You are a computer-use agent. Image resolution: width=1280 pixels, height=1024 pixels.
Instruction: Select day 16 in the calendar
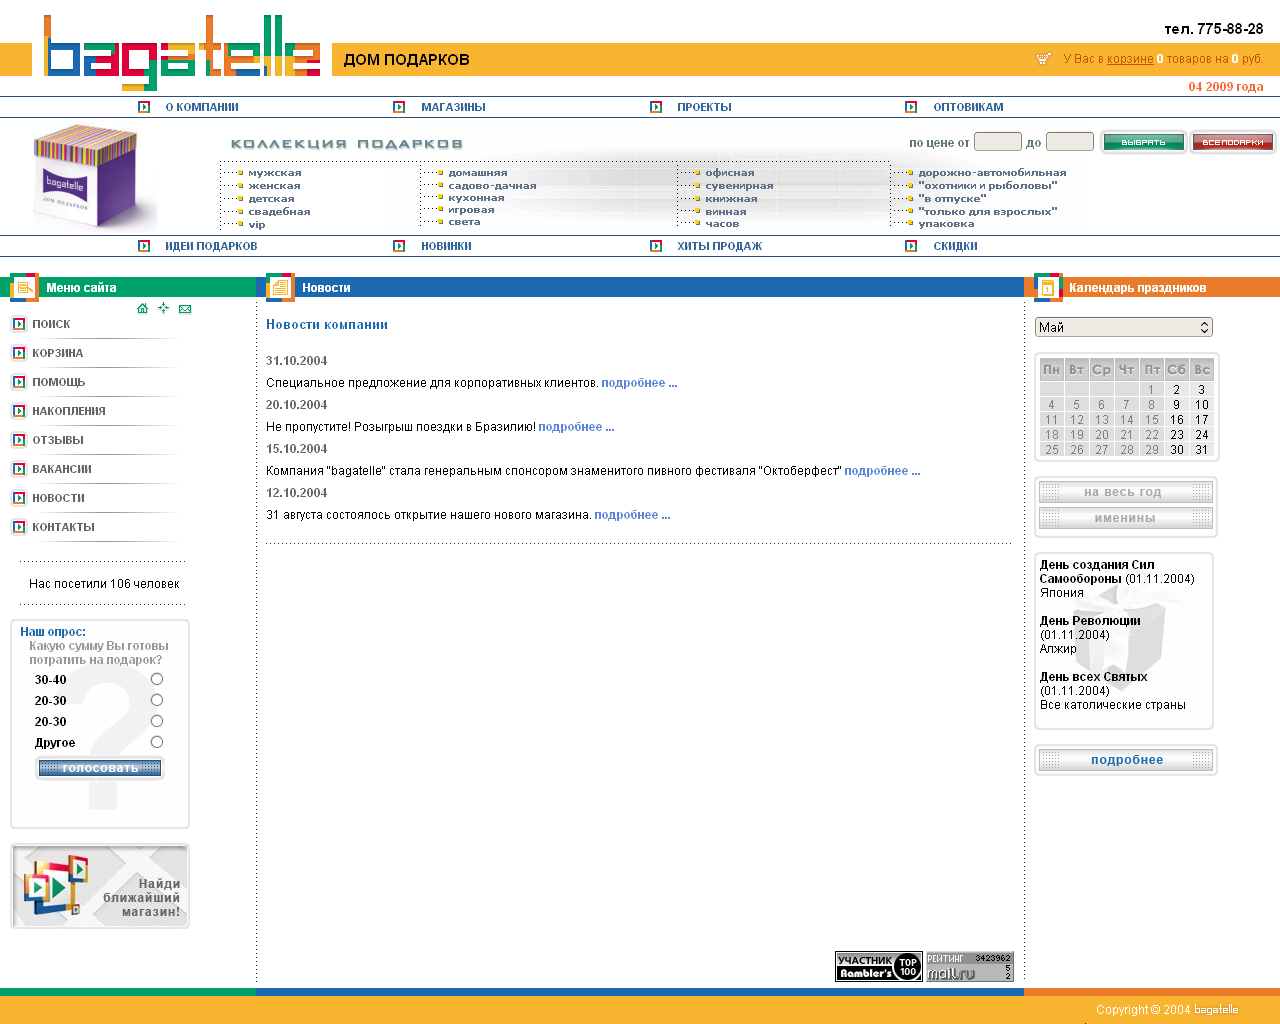pos(1177,420)
